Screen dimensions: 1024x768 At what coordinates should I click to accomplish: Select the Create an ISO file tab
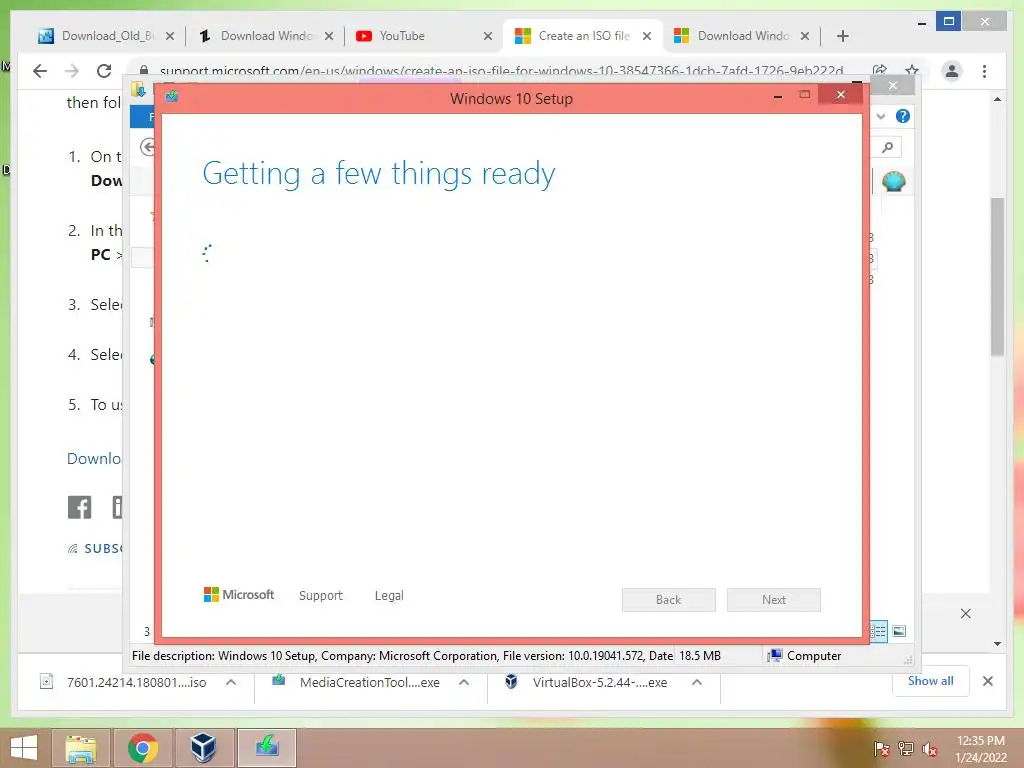pos(584,36)
